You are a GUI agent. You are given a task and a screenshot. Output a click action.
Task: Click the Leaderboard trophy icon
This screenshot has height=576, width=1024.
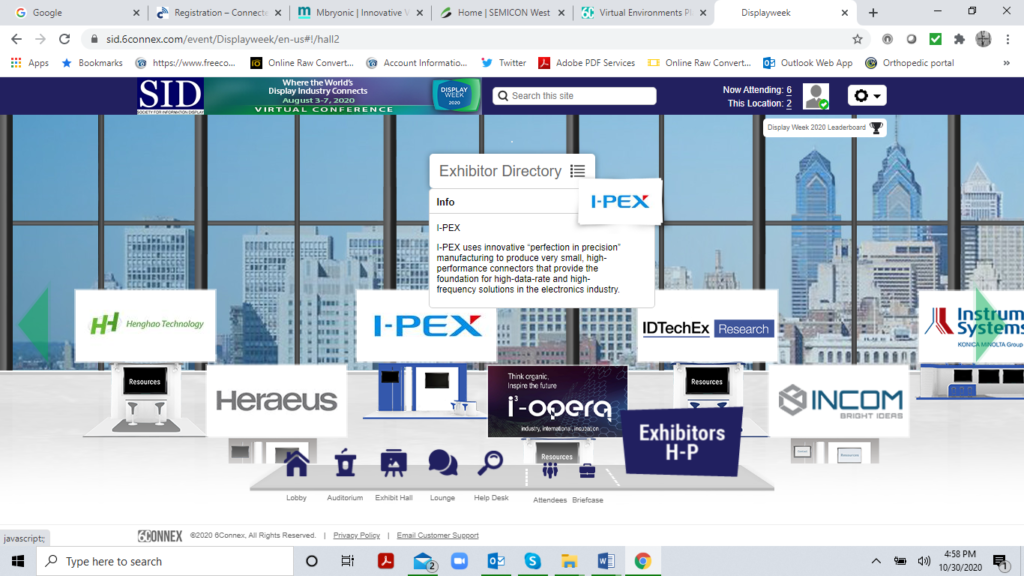pos(876,127)
